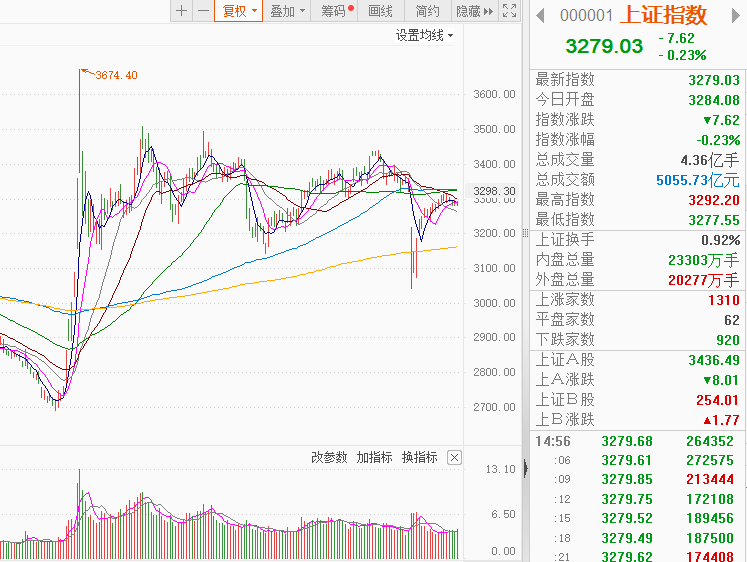Viewport: 747px width, 562px height.
Task: Click the minus zoom-out chart button
Action: (203, 11)
